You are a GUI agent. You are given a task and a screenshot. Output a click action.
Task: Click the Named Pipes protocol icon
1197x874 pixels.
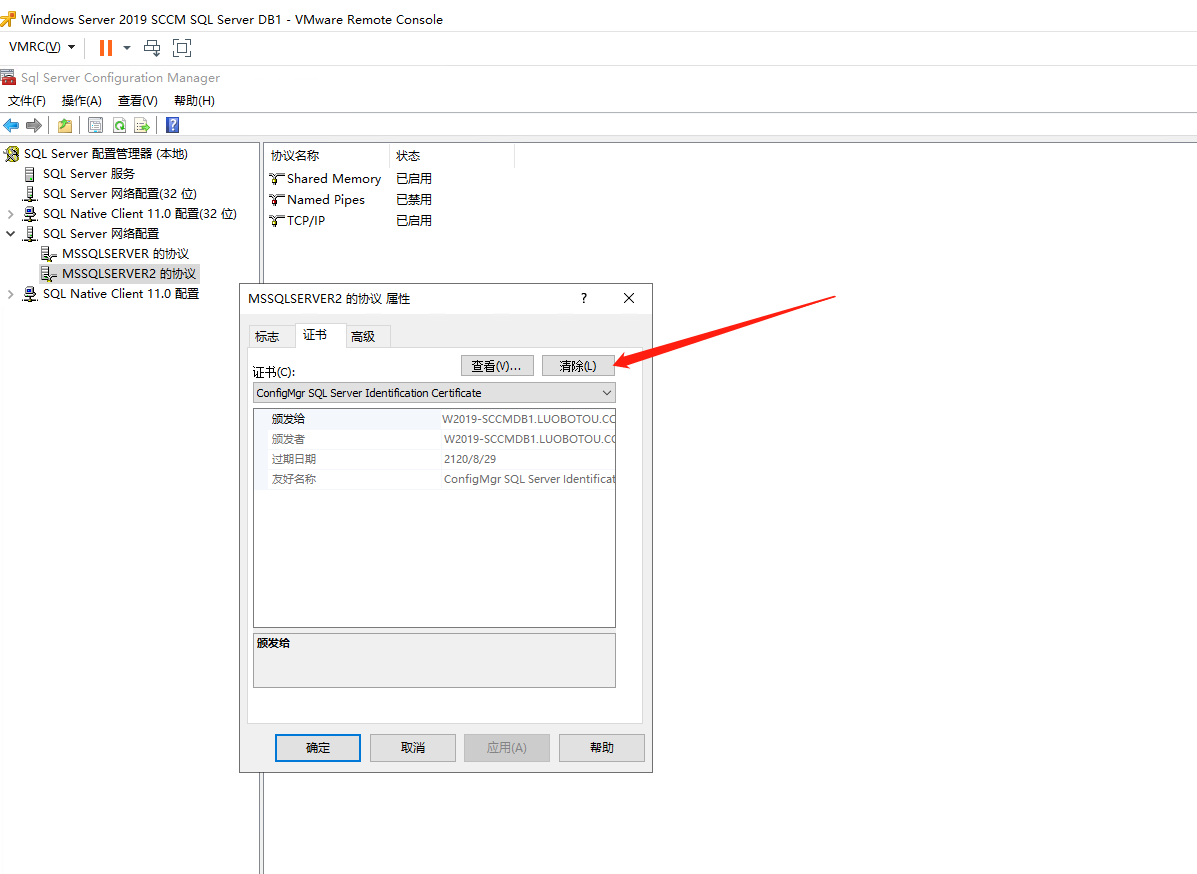tap(276, 200)
